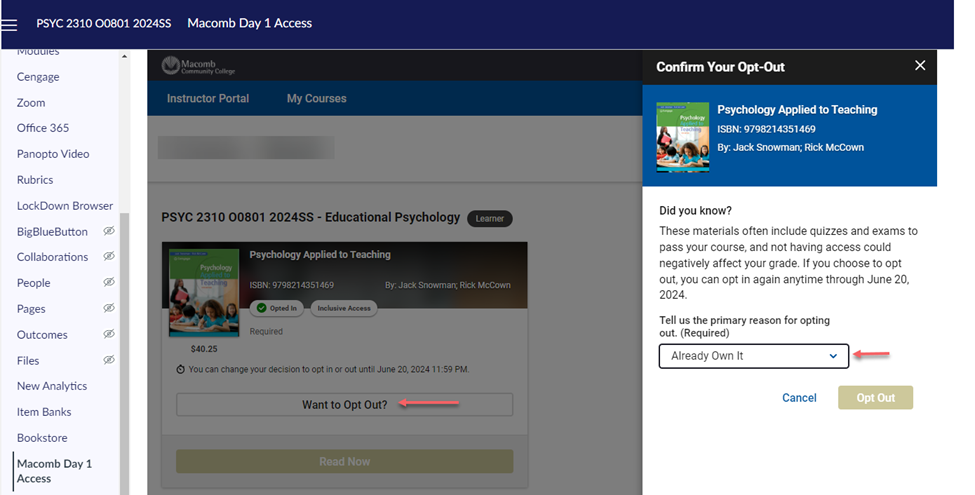Screen dimensions: 975x495
Task: Open Zoom in course navigation
Action: click(x=31, y=103)
